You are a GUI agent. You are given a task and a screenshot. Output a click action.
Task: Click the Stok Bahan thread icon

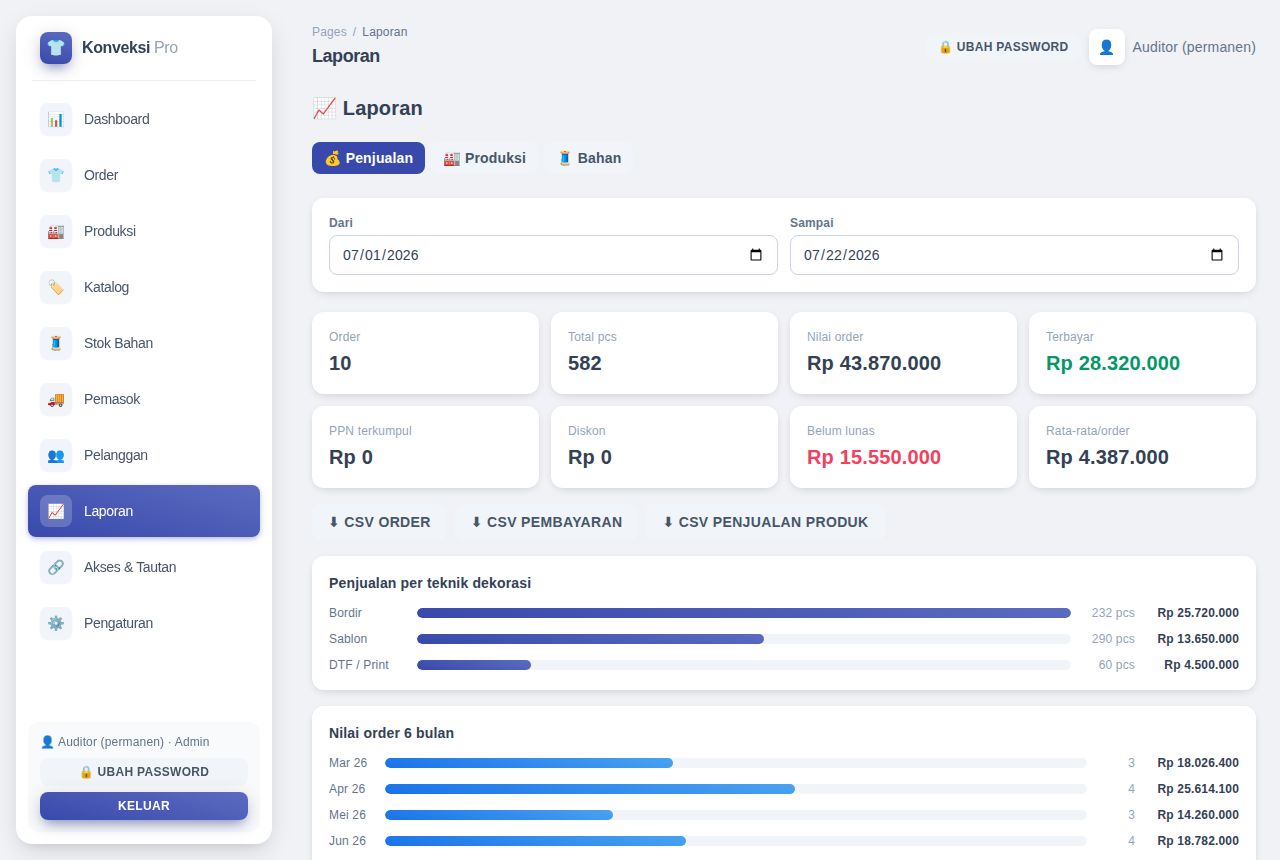point(56,343)
